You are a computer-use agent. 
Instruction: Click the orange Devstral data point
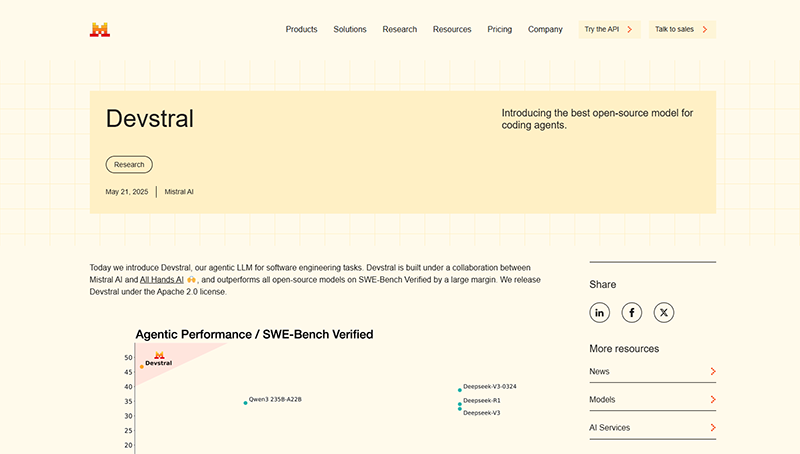click(x=142, y=367)
